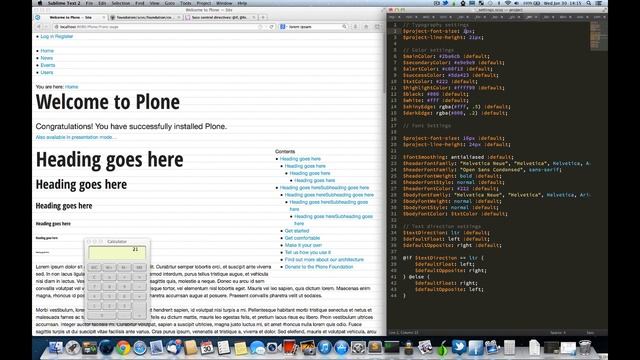Open the Tools menu
Viewport: 640px width, 360px height.
point(186,3)
